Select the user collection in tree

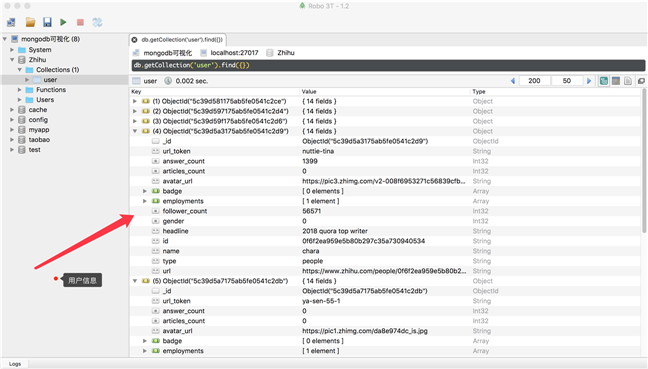50,80
